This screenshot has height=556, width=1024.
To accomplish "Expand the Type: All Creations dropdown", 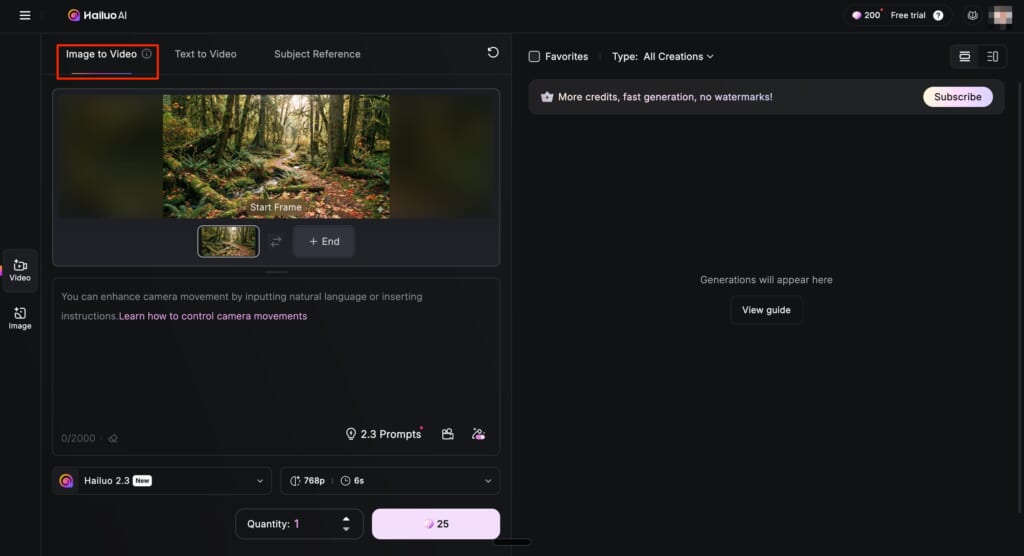I will [662, 57].
